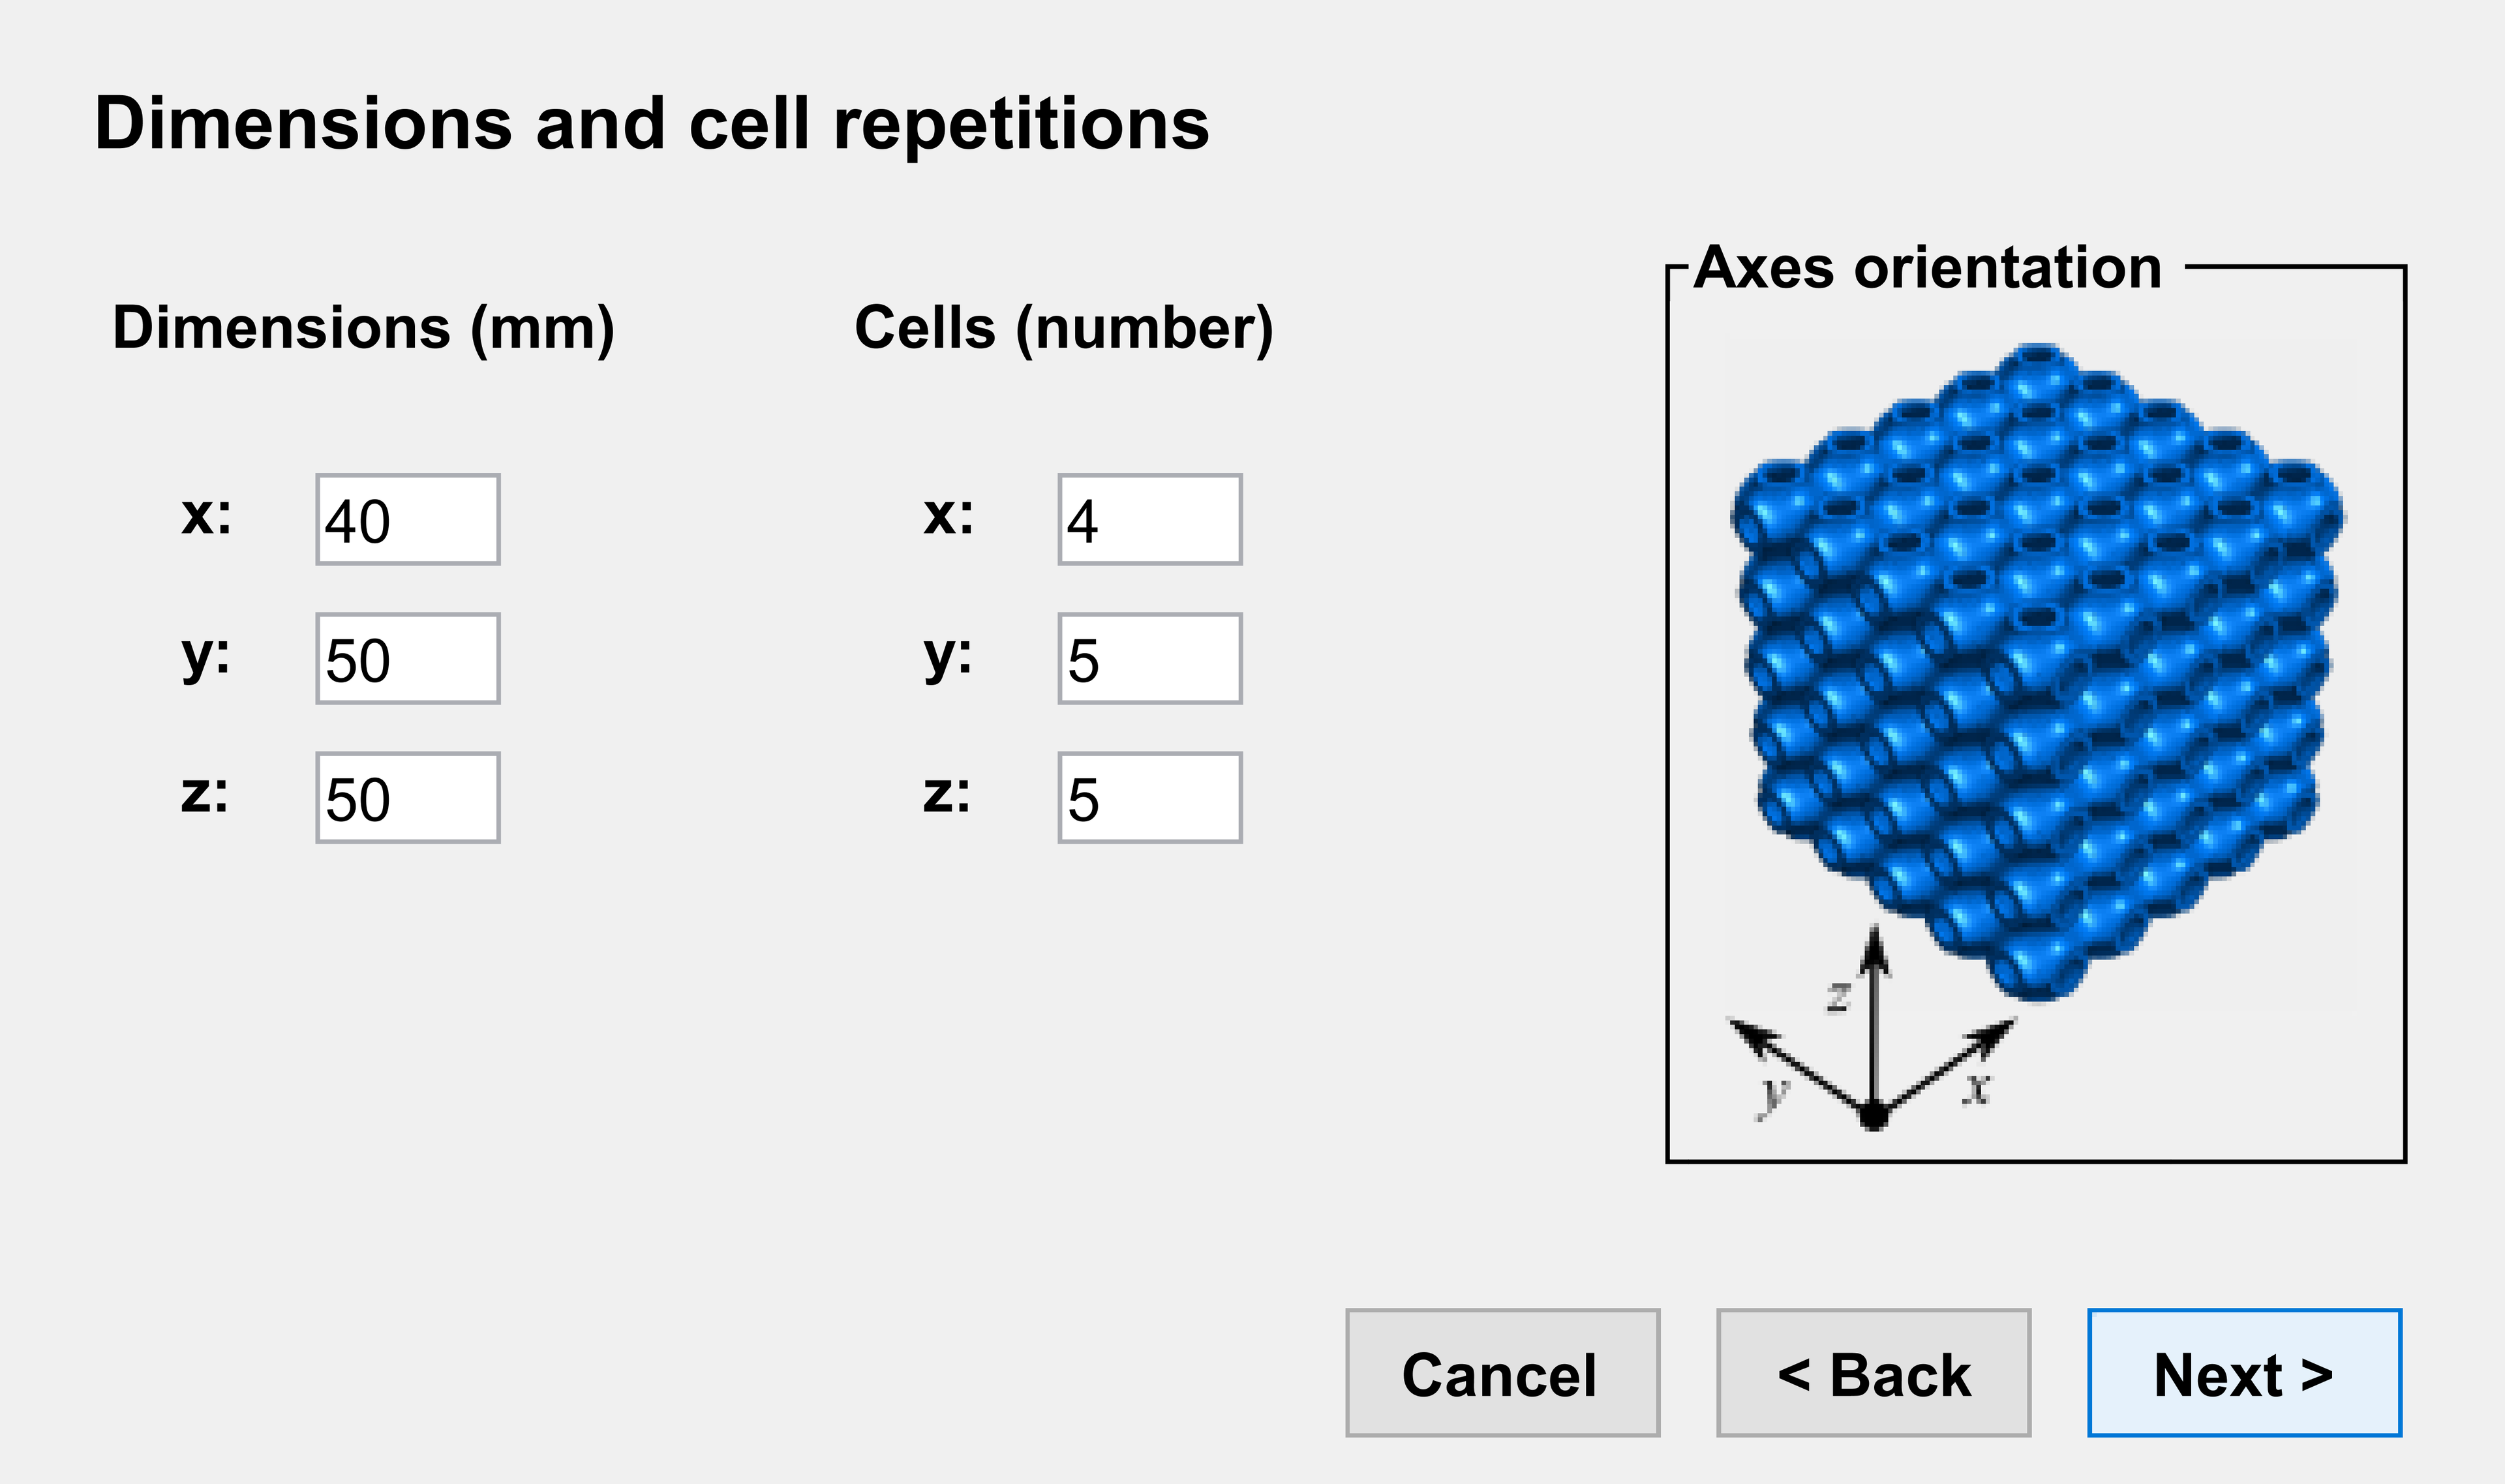This screenshot has width=2505, height=1484.
Task: Click the Dimensions y input field
Action: point(407,659)
